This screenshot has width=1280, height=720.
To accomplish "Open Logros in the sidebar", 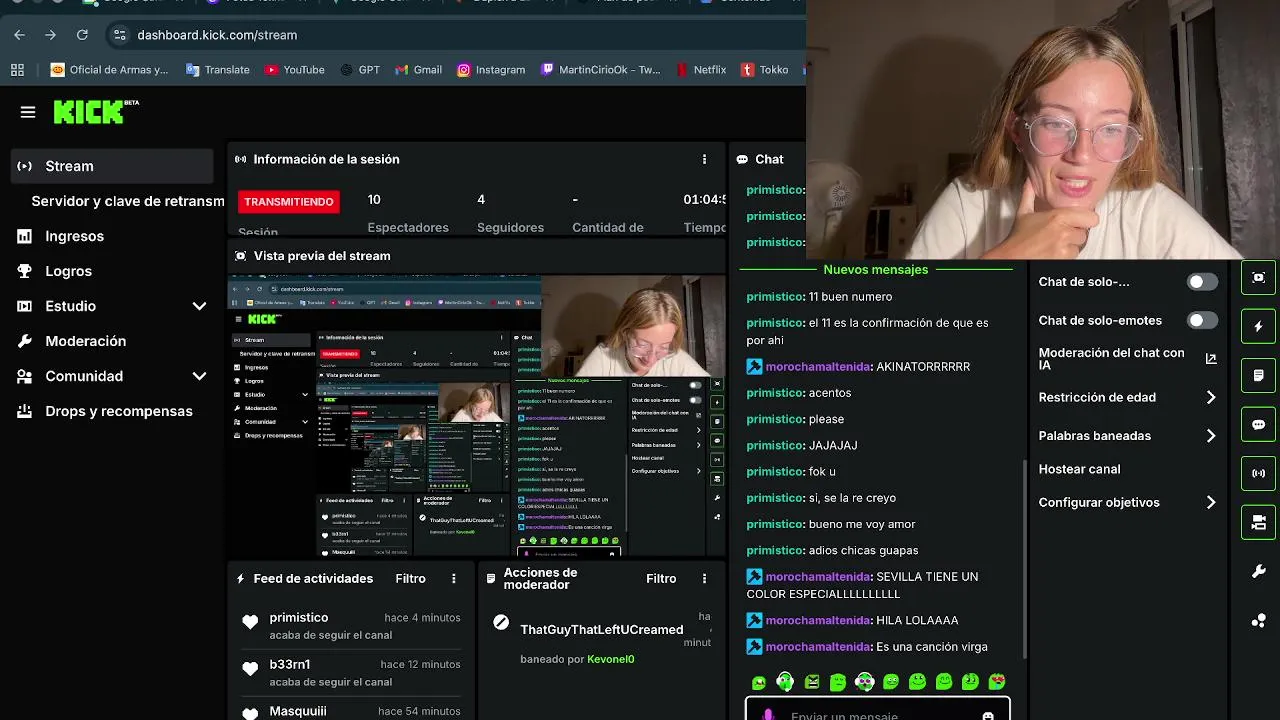I will pos(68,271).
